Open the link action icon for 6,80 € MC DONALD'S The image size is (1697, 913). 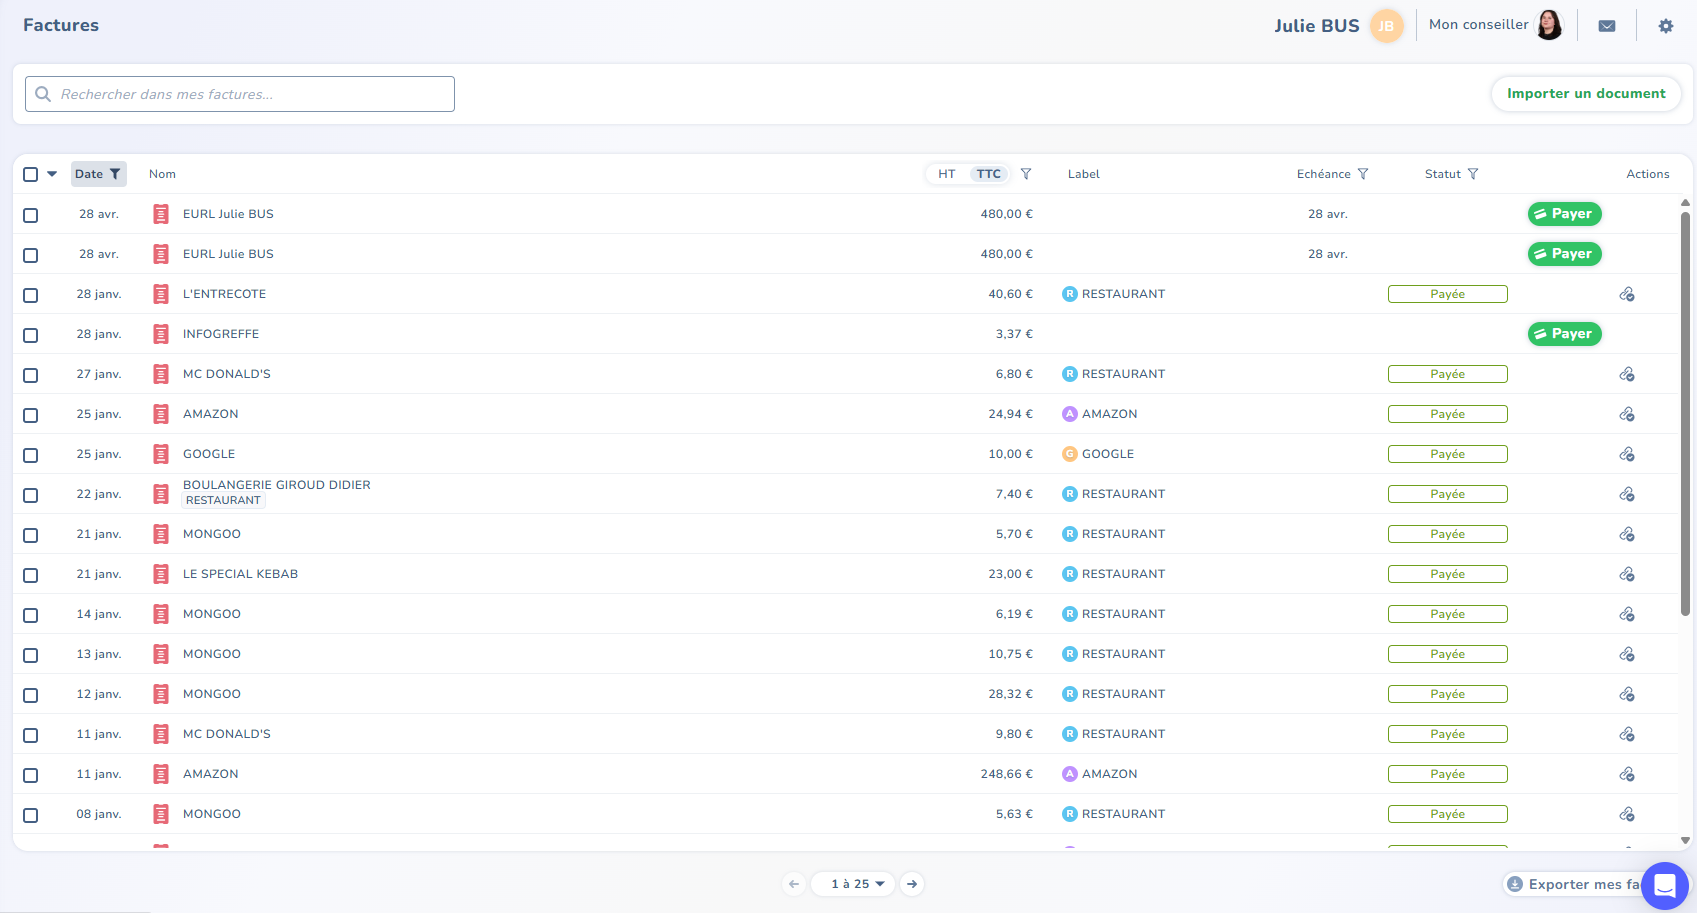tap(1627, 374)
